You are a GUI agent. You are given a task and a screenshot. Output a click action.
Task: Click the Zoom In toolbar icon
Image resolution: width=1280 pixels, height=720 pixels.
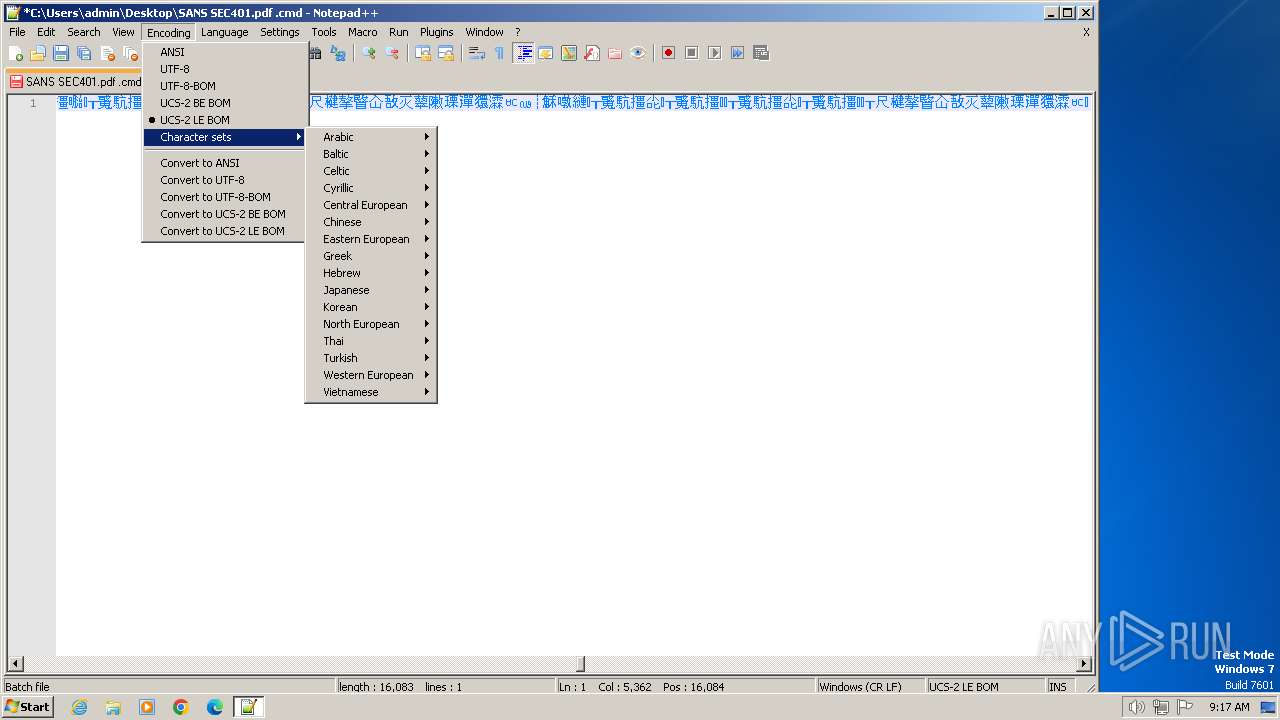369,53
